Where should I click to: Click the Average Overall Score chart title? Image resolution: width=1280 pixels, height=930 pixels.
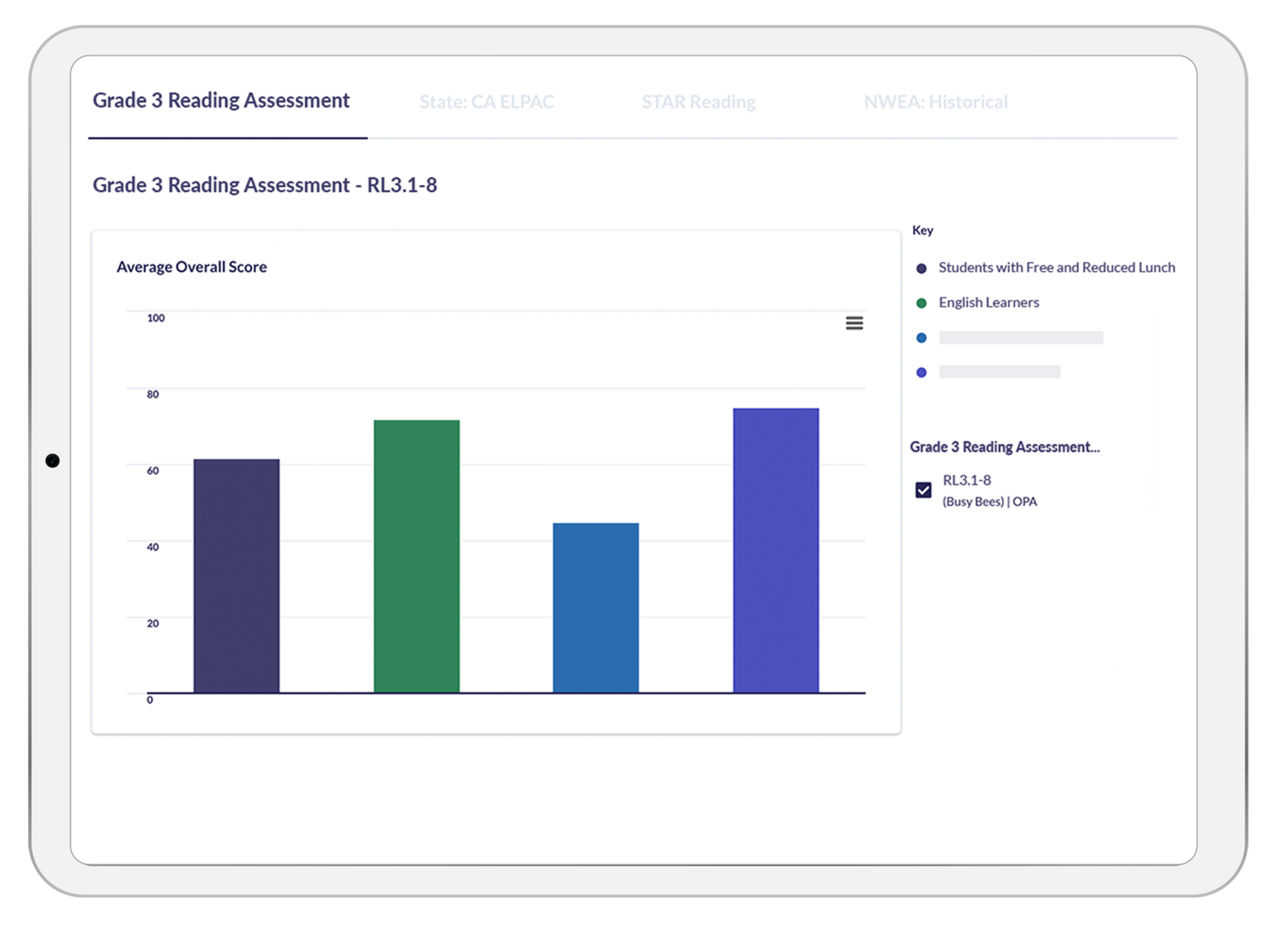click(192, 267)
